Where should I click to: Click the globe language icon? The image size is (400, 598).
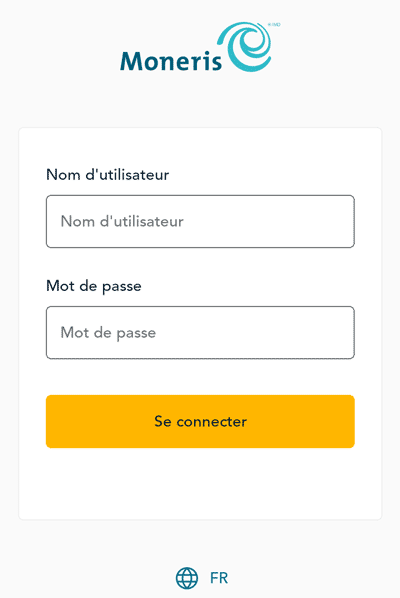pos(187,578)
